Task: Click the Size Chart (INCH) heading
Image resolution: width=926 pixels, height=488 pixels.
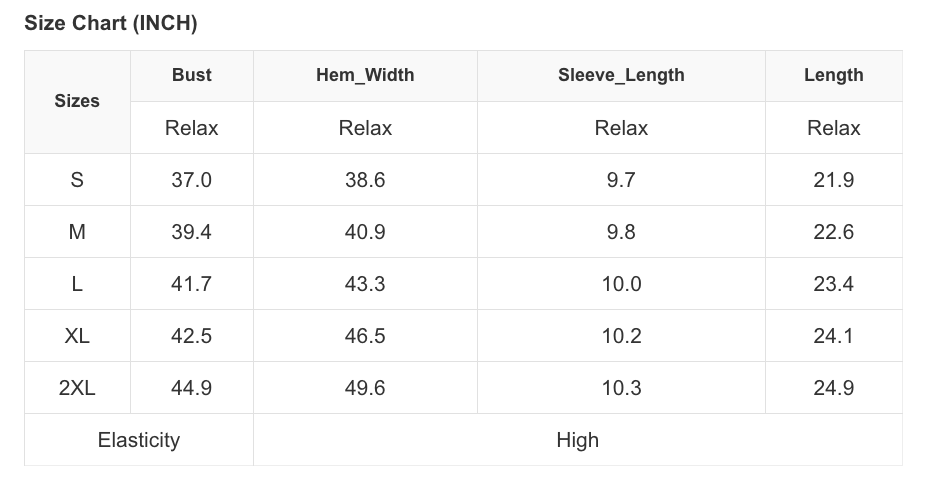Action: click(x=111, y=22)
